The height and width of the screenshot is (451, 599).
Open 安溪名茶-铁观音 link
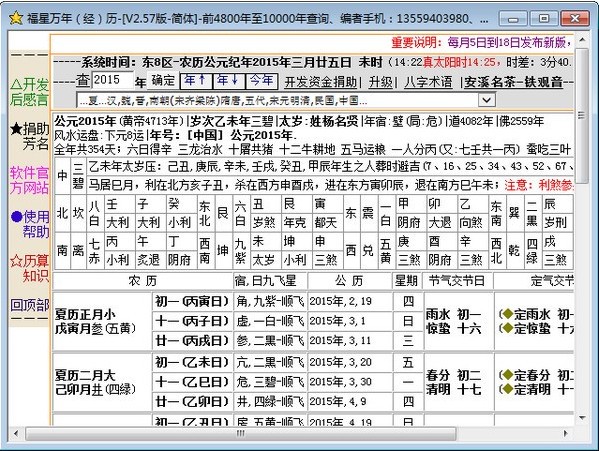pos(513,82)
